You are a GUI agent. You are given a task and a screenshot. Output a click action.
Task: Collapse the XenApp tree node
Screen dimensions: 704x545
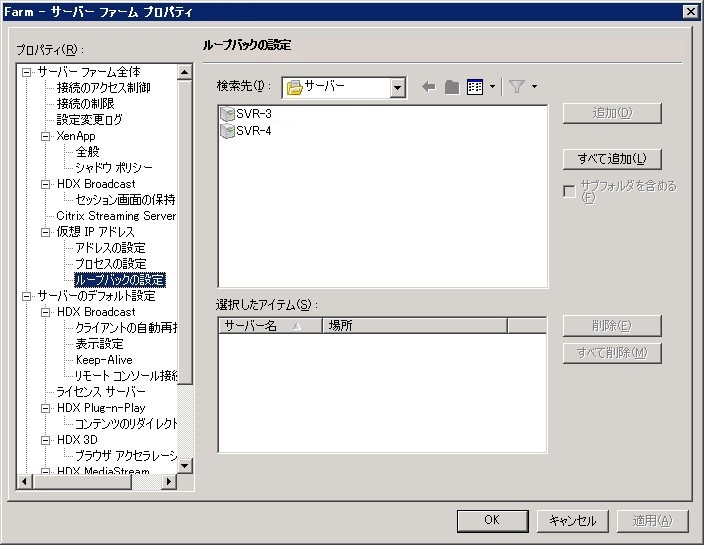(x=45, y=136)
